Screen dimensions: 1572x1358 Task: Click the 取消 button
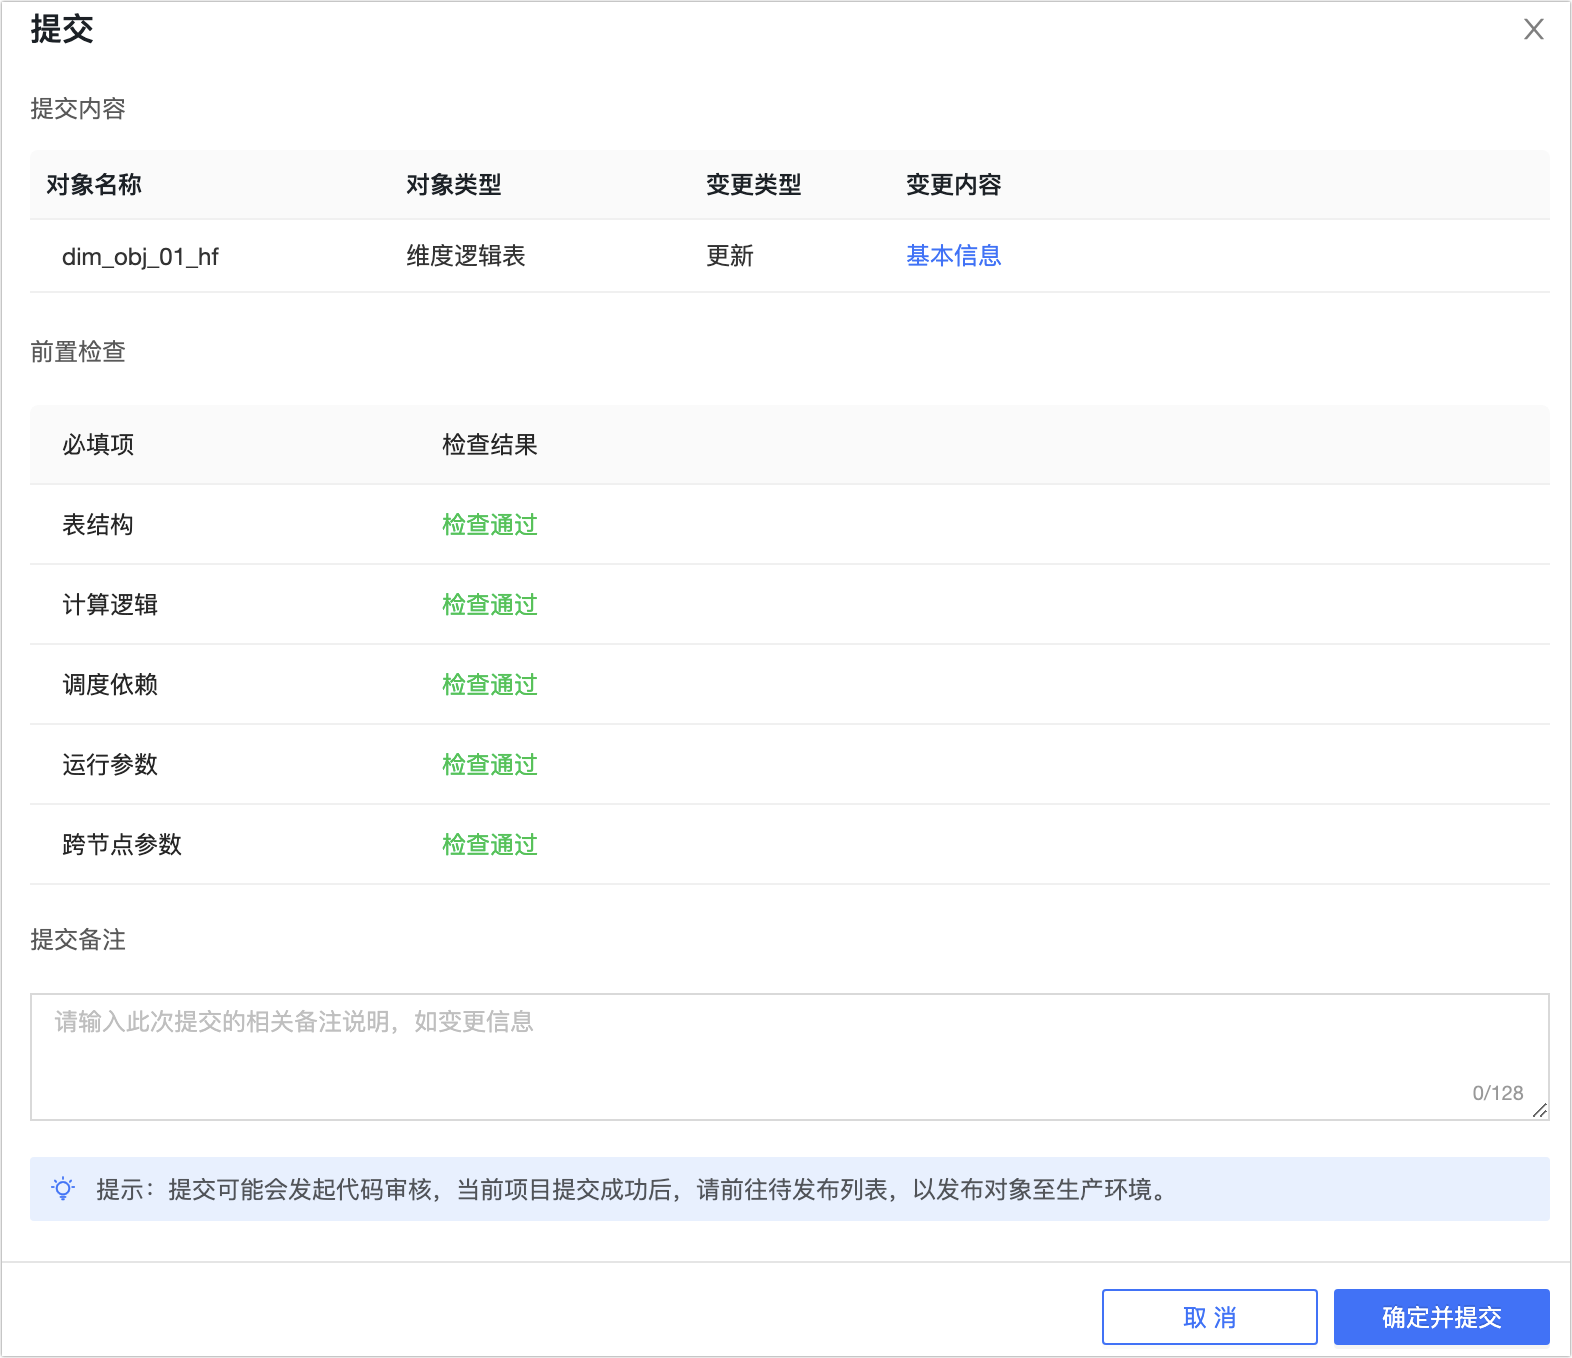pos(1209,1317)
